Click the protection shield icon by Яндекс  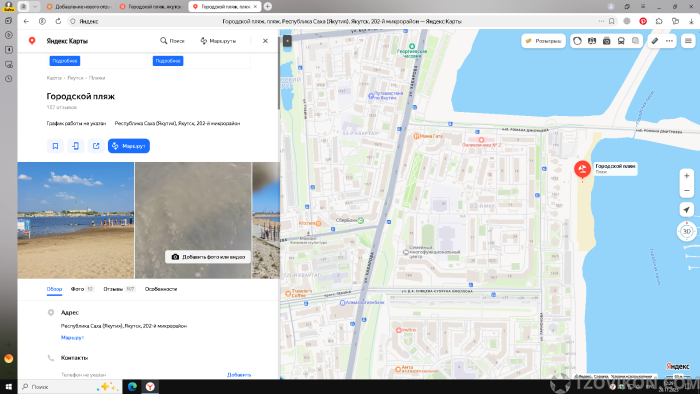point(73,21)
